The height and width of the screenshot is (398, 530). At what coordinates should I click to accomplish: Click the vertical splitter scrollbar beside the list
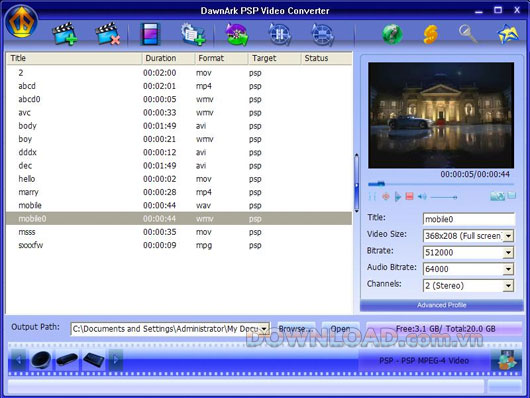click(x=356, y=183)
